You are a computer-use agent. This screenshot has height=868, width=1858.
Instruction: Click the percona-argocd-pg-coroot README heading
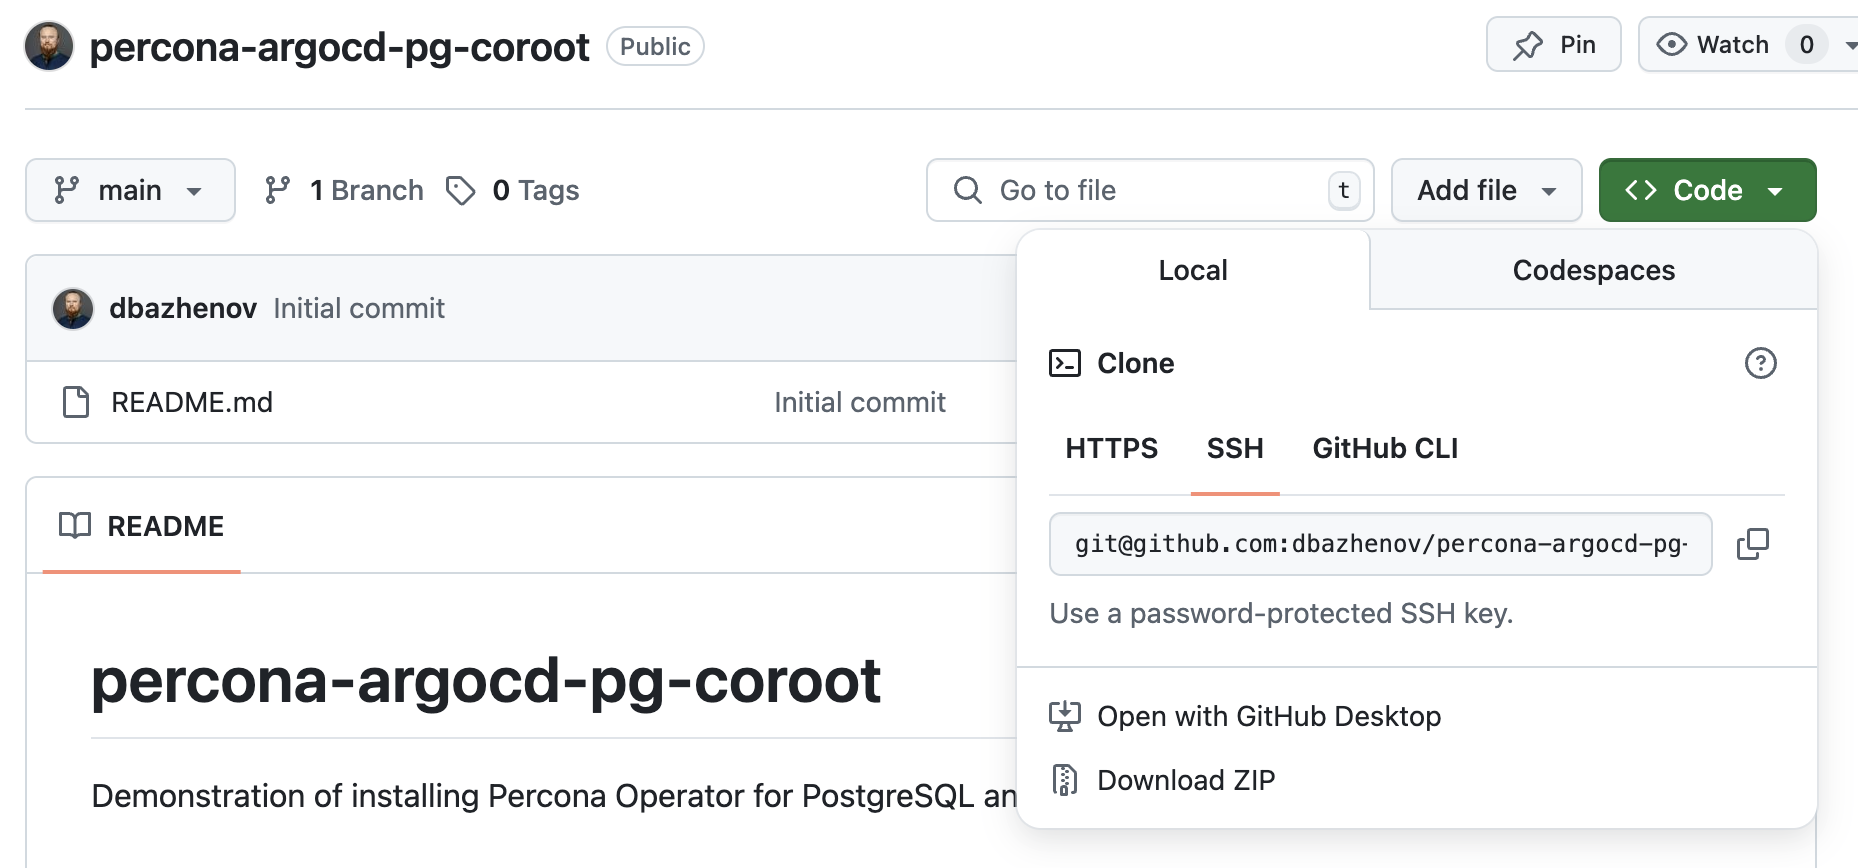click(x=486, y=681)
